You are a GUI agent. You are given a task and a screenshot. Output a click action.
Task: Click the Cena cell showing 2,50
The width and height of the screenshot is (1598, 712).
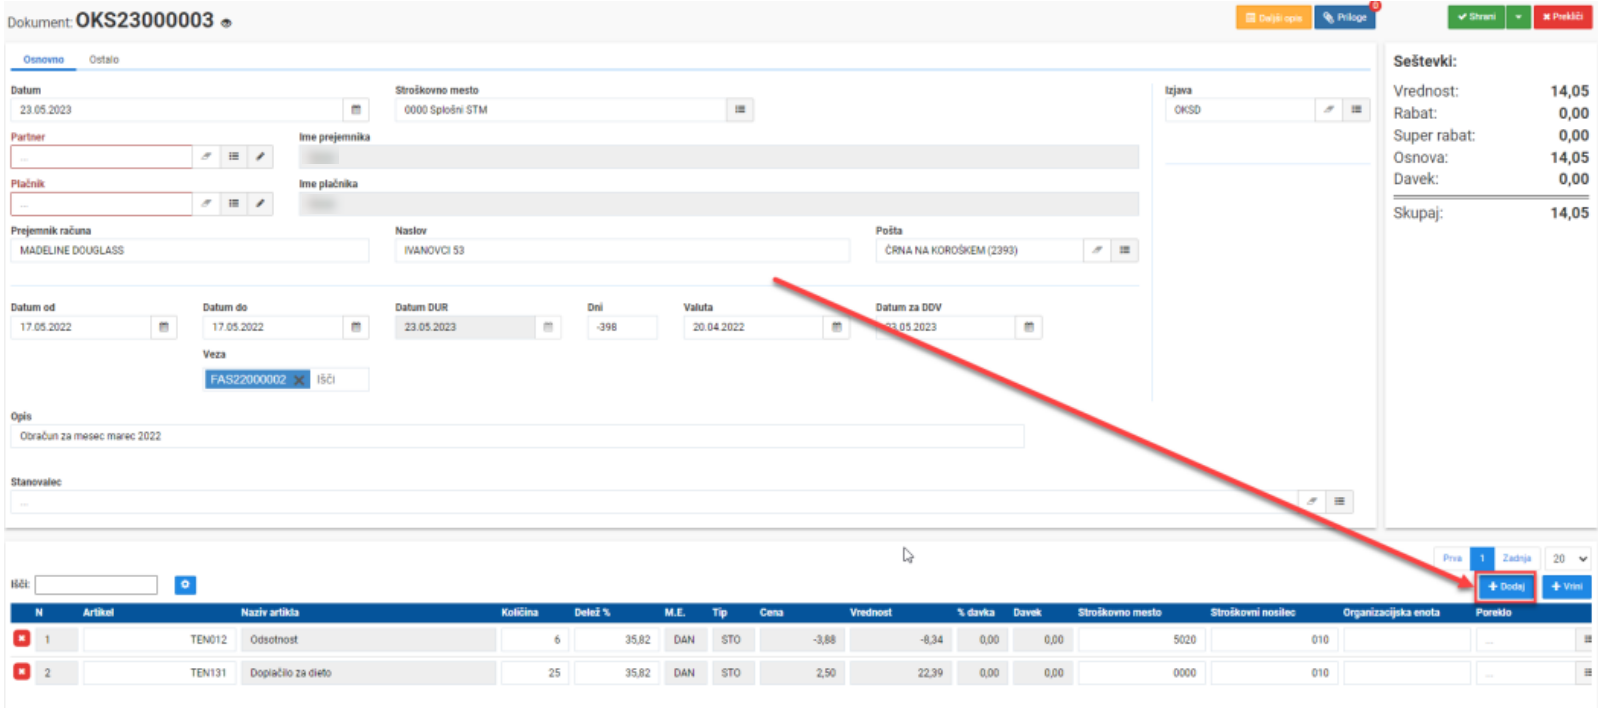(x=802, y=673)
